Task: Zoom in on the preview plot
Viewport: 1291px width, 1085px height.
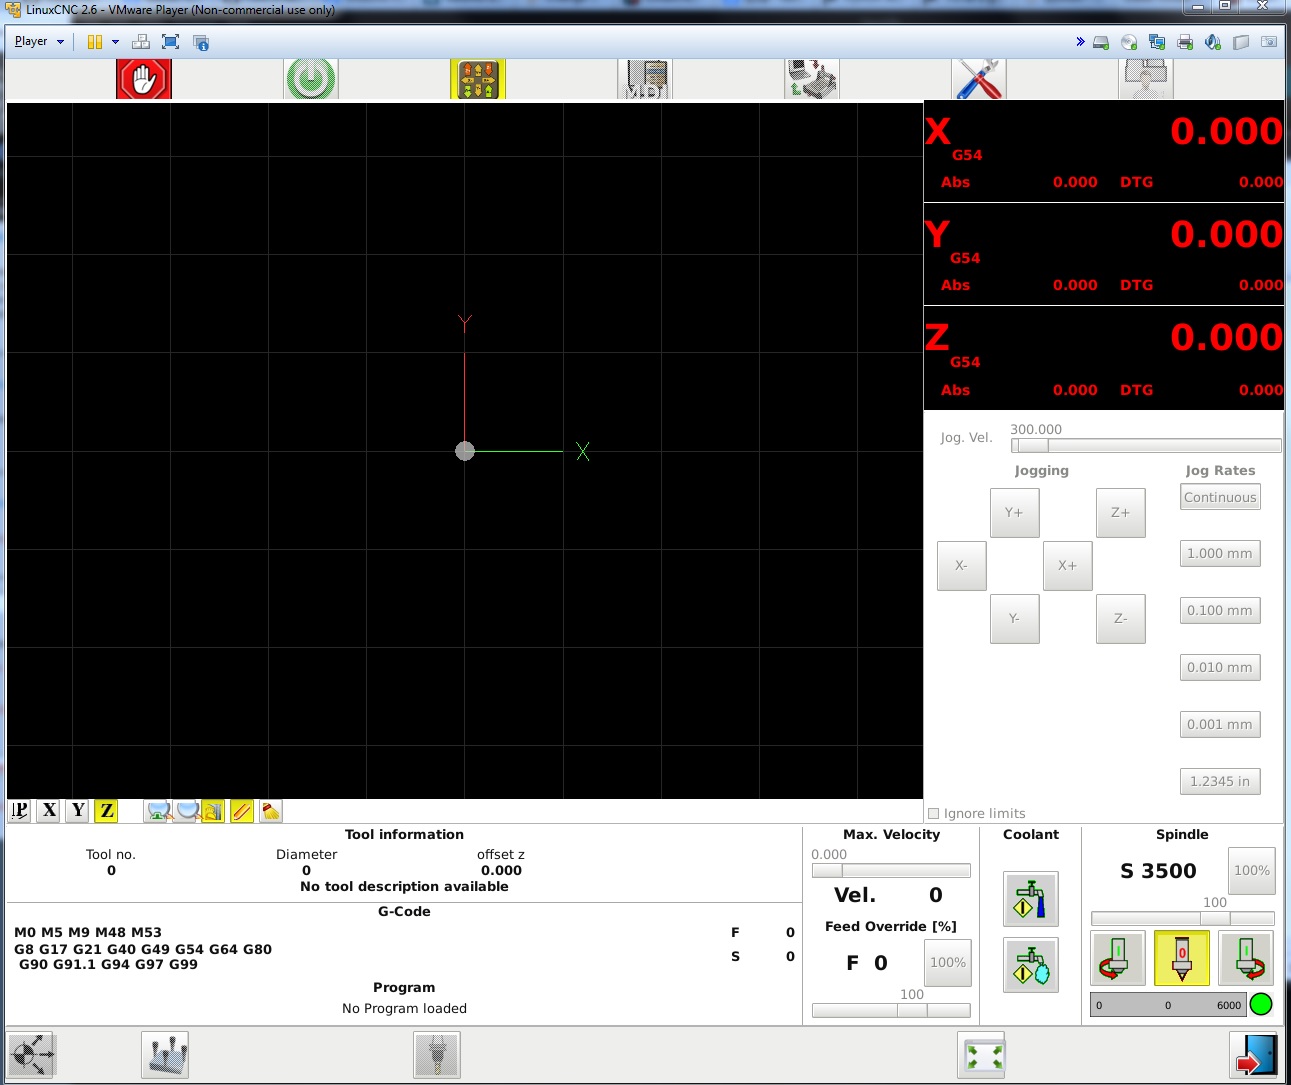Action: 157,811
